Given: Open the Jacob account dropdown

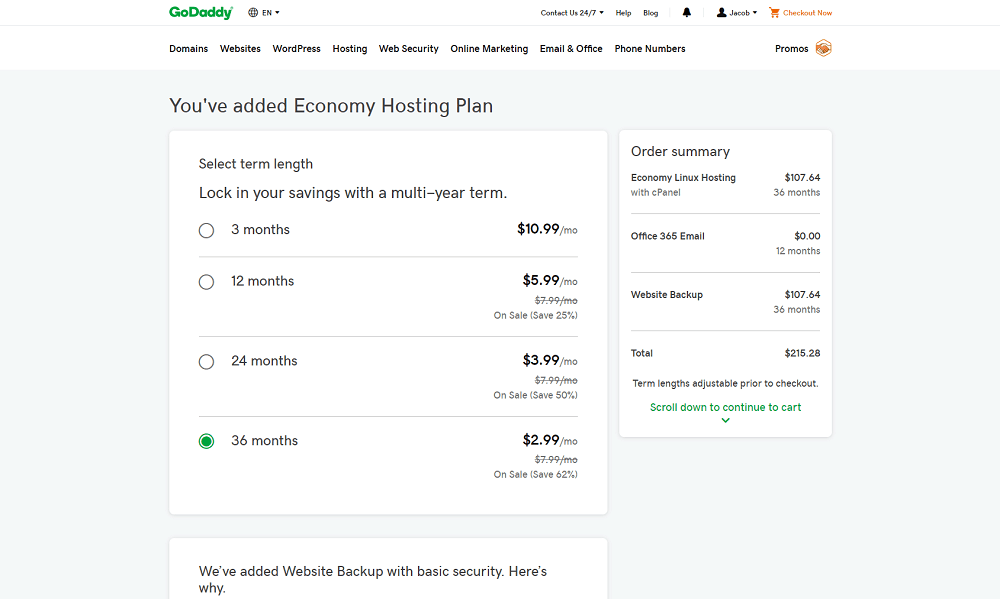Looking at the screenshot, I should click(743, 13).
